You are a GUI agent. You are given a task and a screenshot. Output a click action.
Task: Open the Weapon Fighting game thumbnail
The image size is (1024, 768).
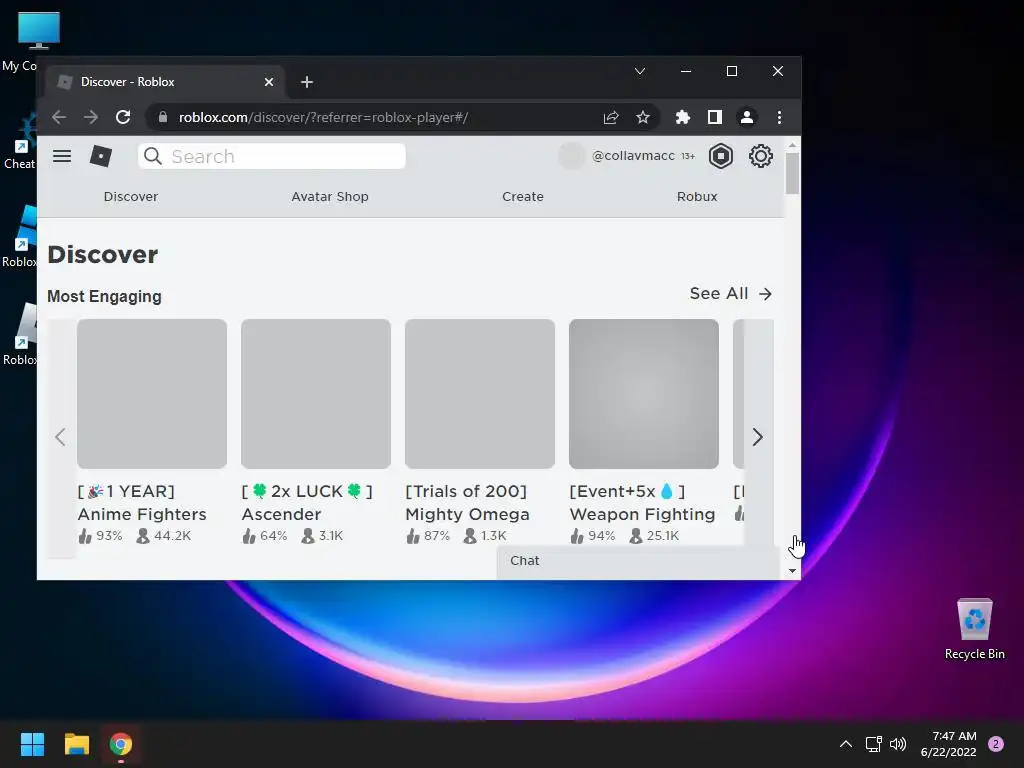point(644,394)
